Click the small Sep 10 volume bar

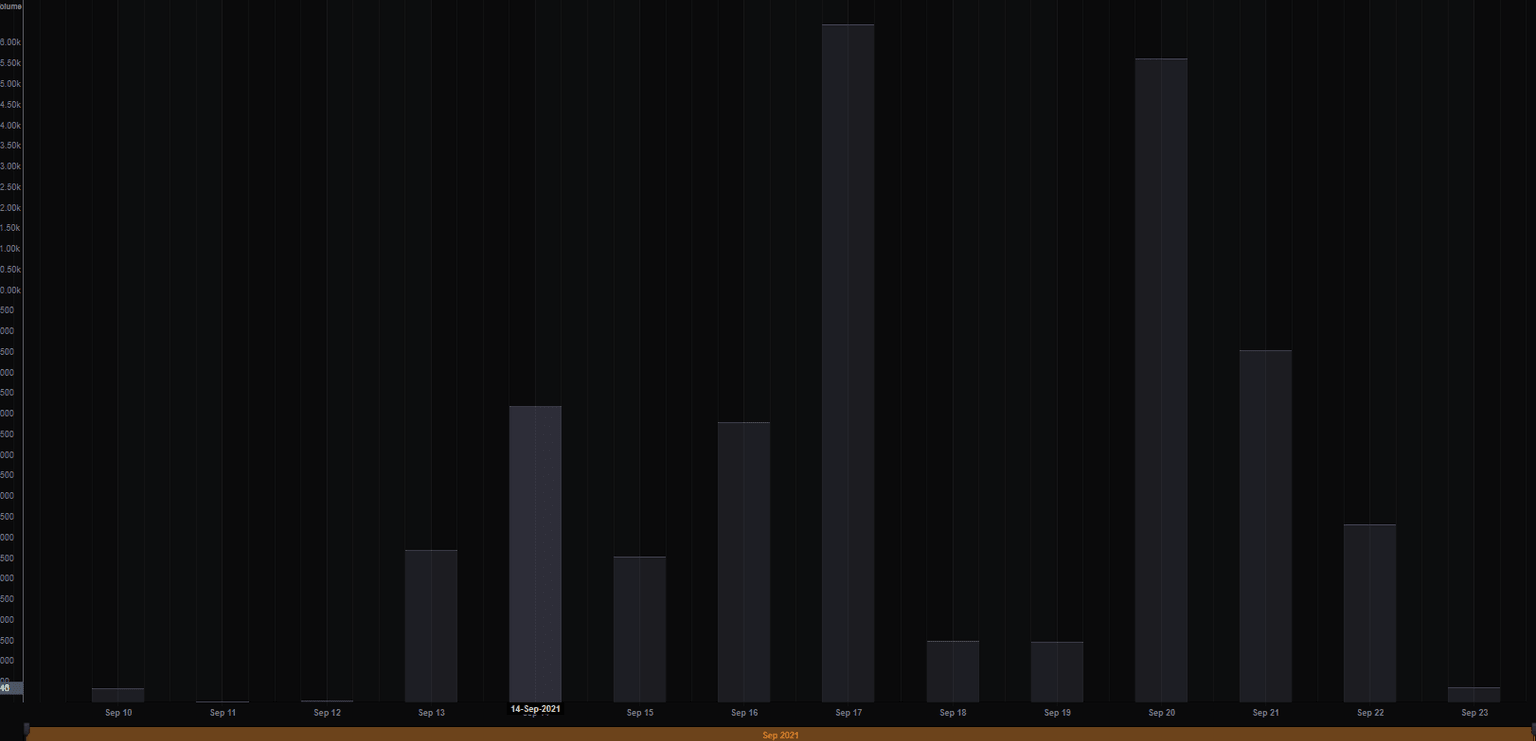(x=118, y=695)
